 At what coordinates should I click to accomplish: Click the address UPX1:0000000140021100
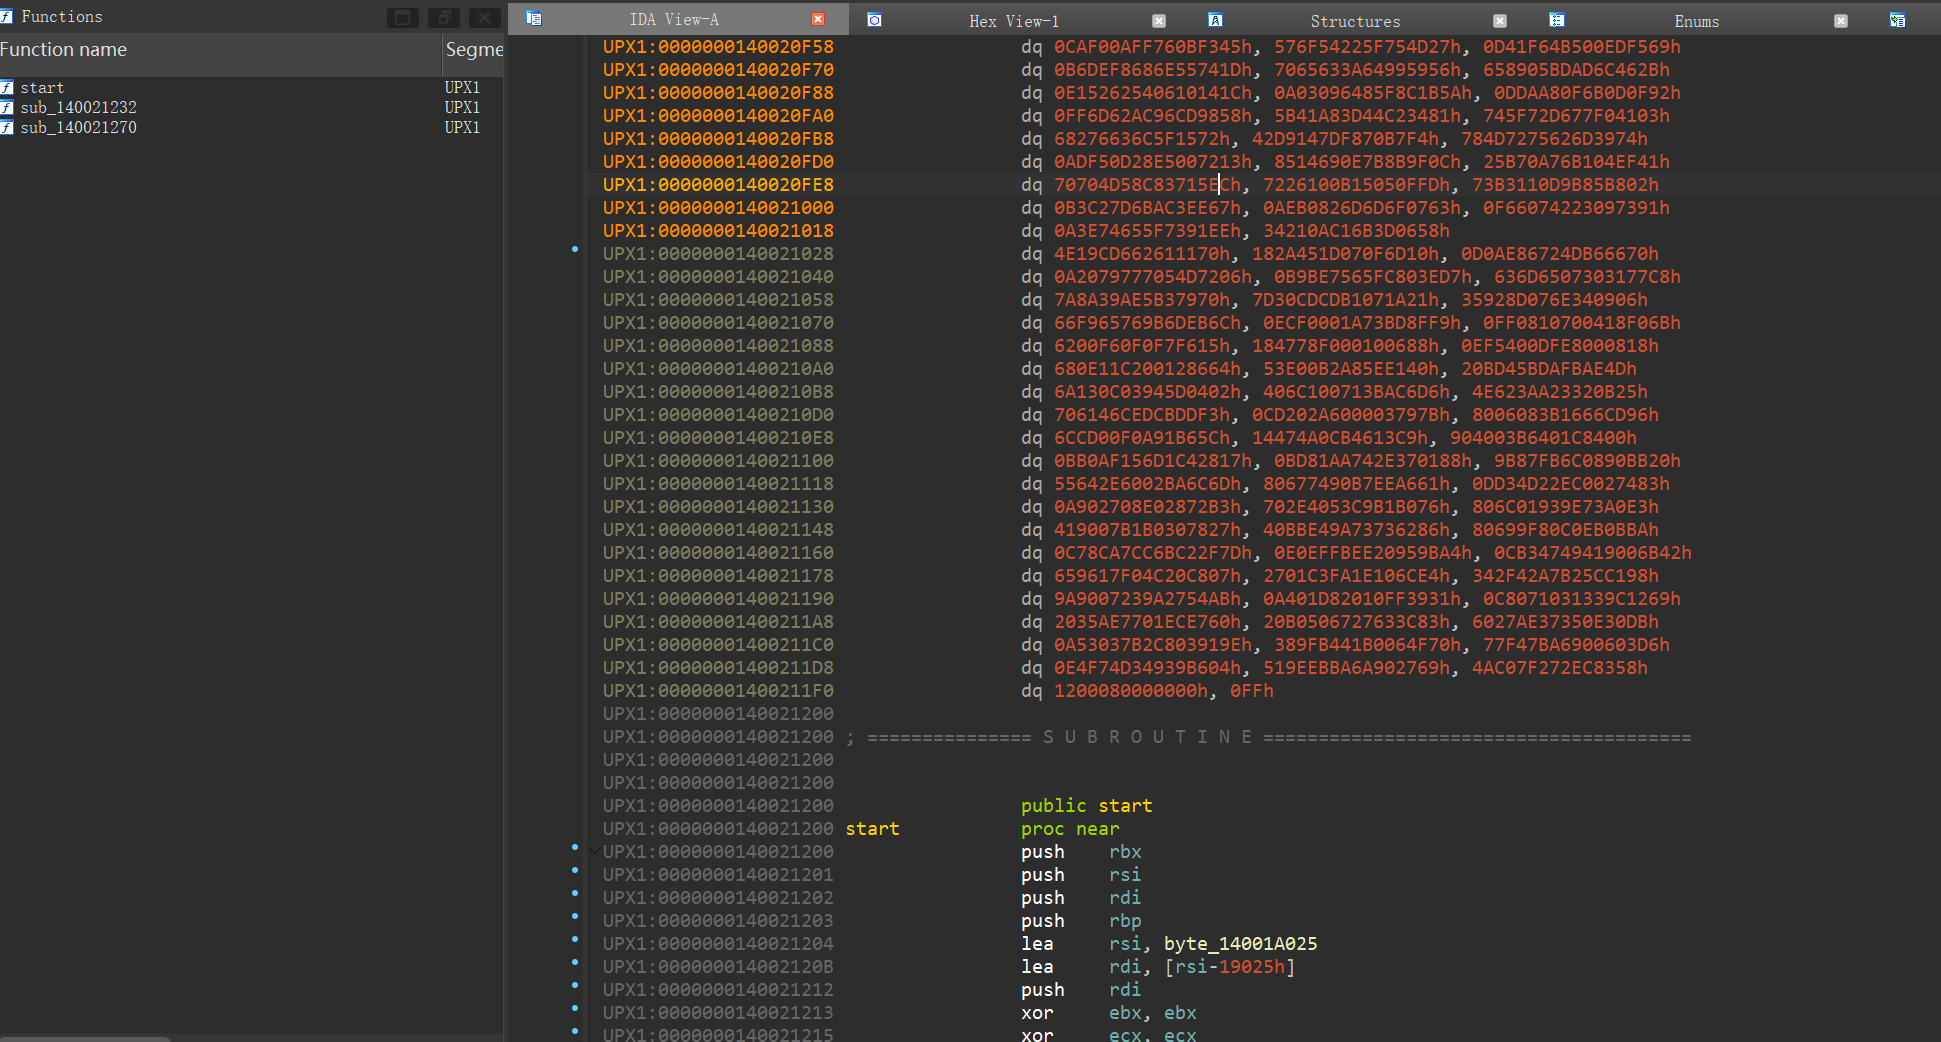tap(718, 461)
